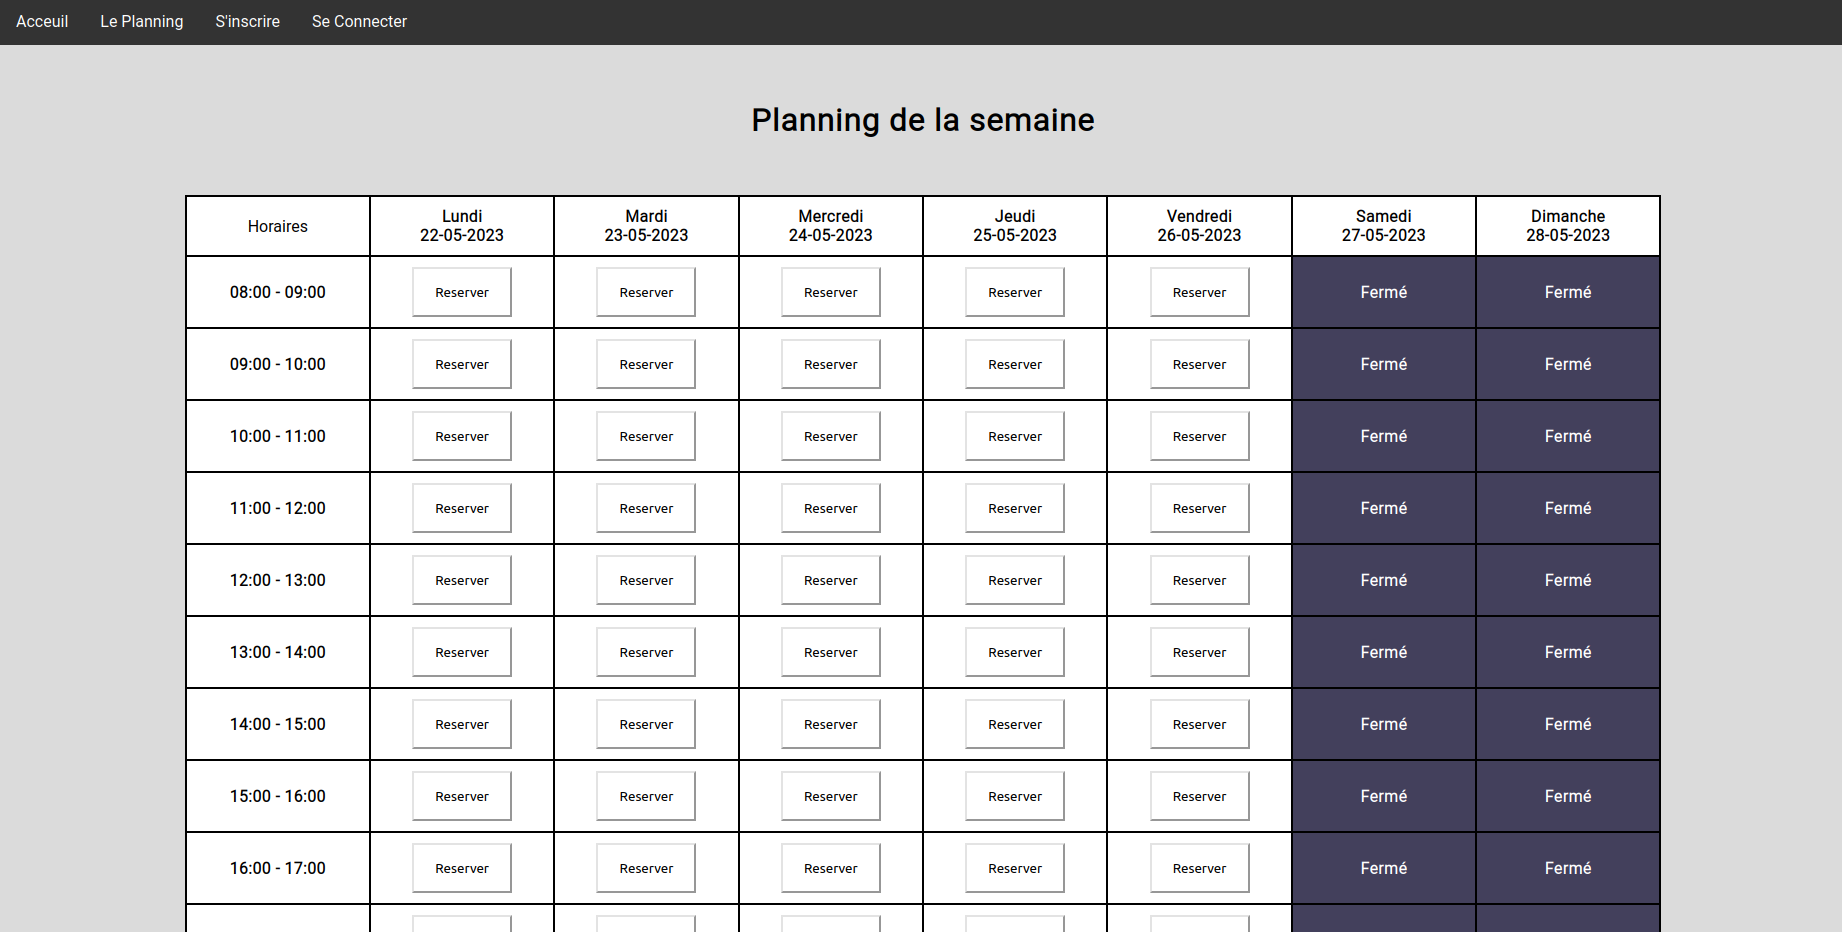The height and width of the screenshot is (932, 1842).
Task: Reserve Mardi 09:00 - 10:00 slot
Action: (646, 364)
